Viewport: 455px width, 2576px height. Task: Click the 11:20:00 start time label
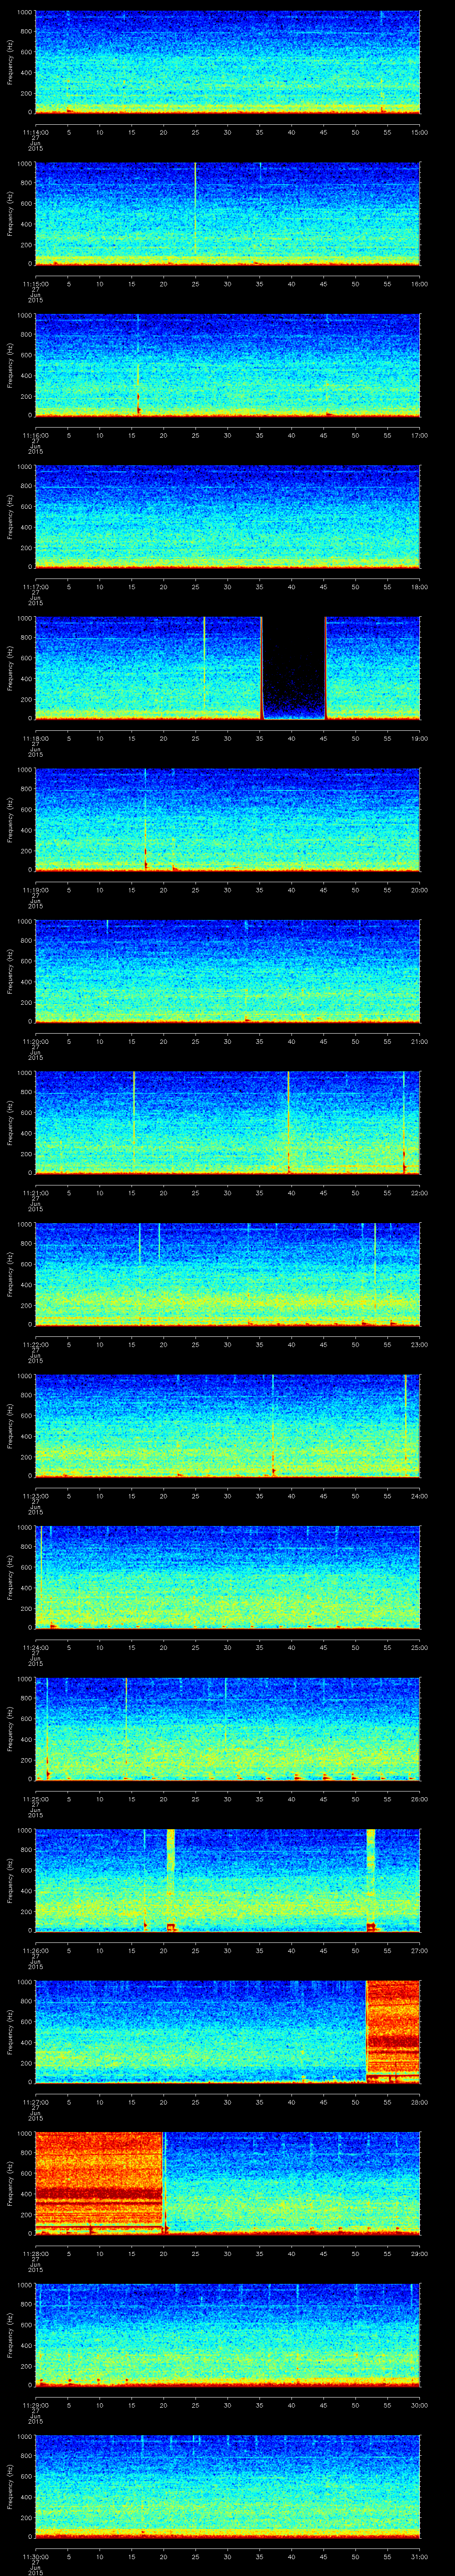pos(35,1041)
